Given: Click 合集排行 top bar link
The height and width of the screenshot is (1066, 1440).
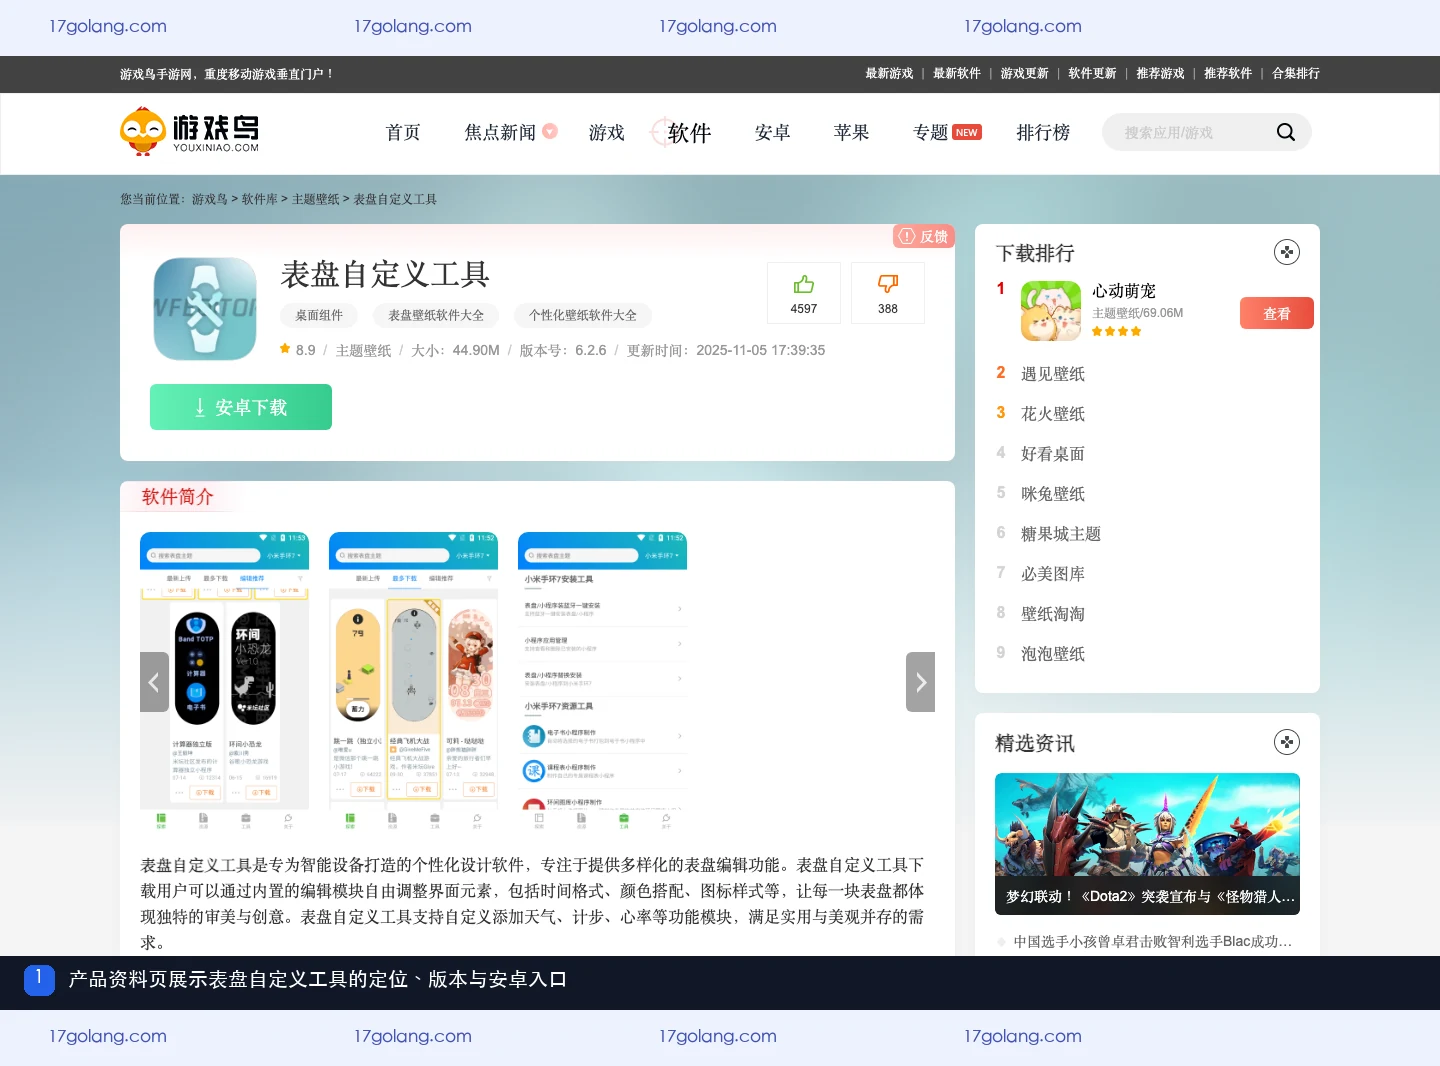Looking at the screenshot, I should (1296, 73).
